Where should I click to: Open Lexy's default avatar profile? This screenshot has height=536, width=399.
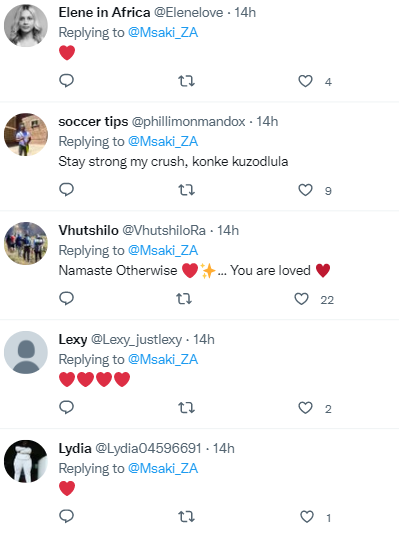click(x=26, y=352)
